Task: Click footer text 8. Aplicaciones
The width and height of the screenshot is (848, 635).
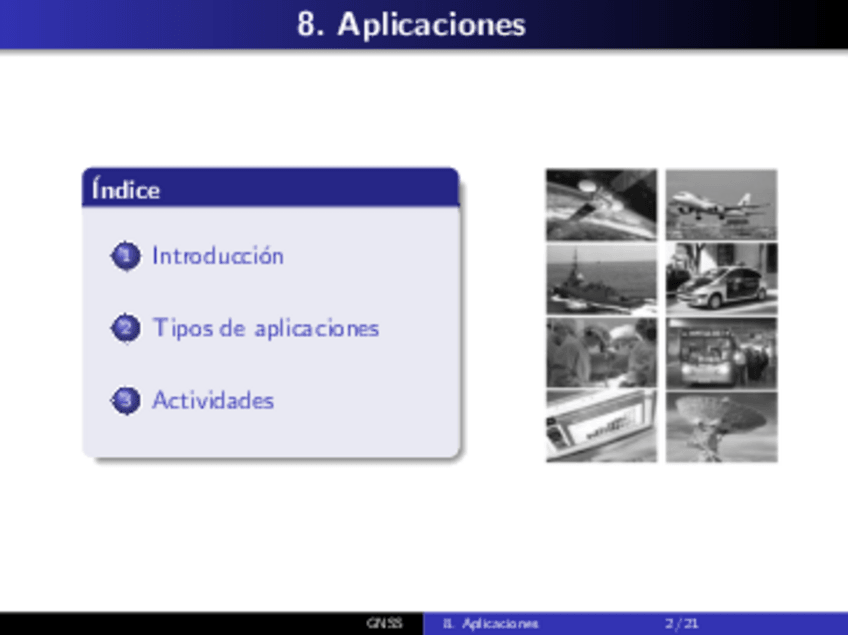Action: pyautogui.click(x=491, y=624)
